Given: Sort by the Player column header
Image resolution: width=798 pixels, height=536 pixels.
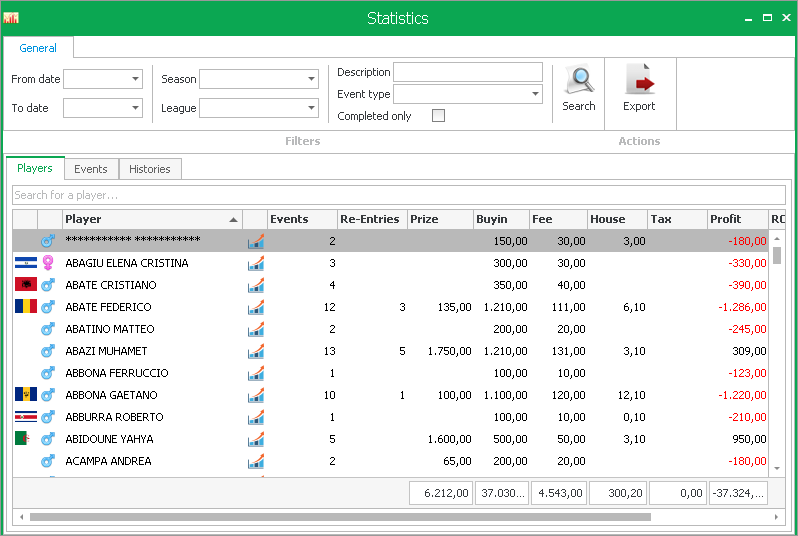Looking at the screenshot, I should (150, 219).
